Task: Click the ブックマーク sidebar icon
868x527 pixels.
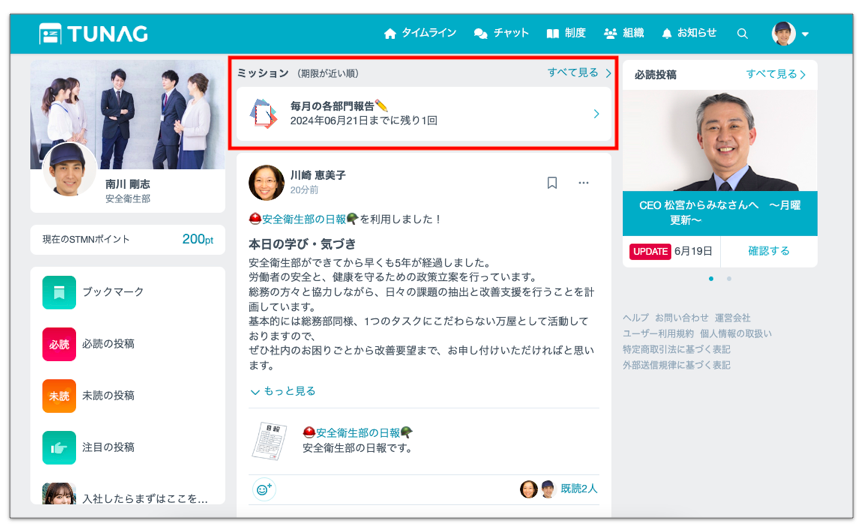Action: pos(59,292)
